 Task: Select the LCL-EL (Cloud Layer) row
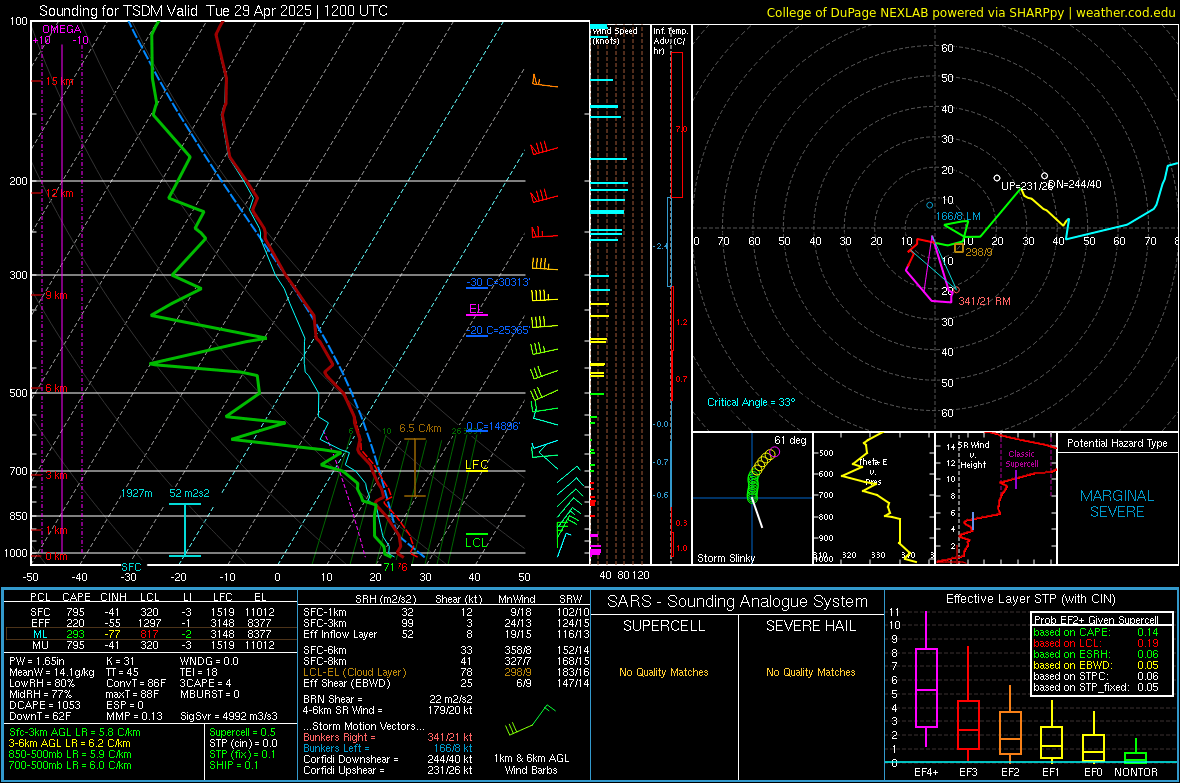pos(446,672)
